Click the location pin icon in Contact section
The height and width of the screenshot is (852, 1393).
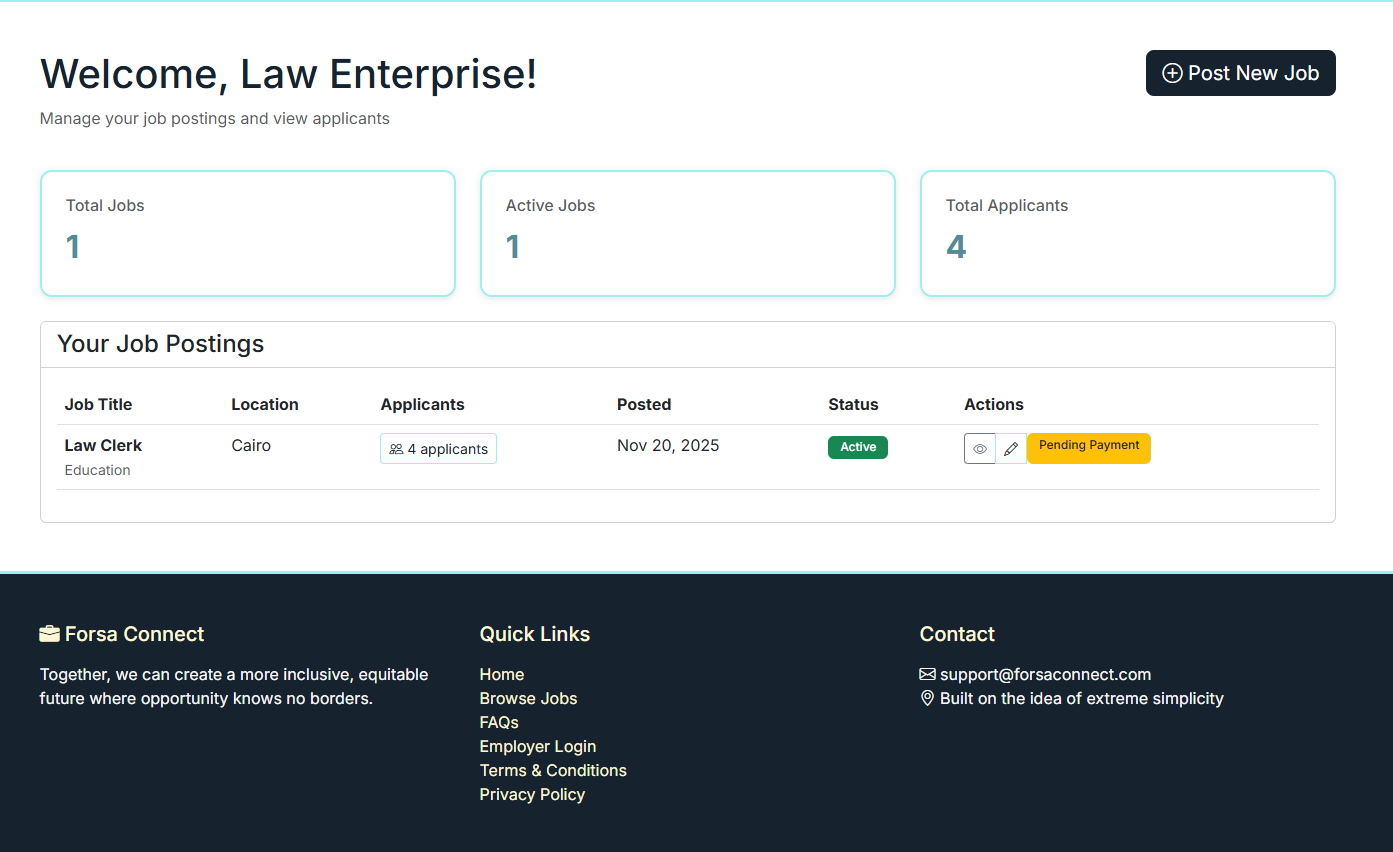click(x=926, y=698)
